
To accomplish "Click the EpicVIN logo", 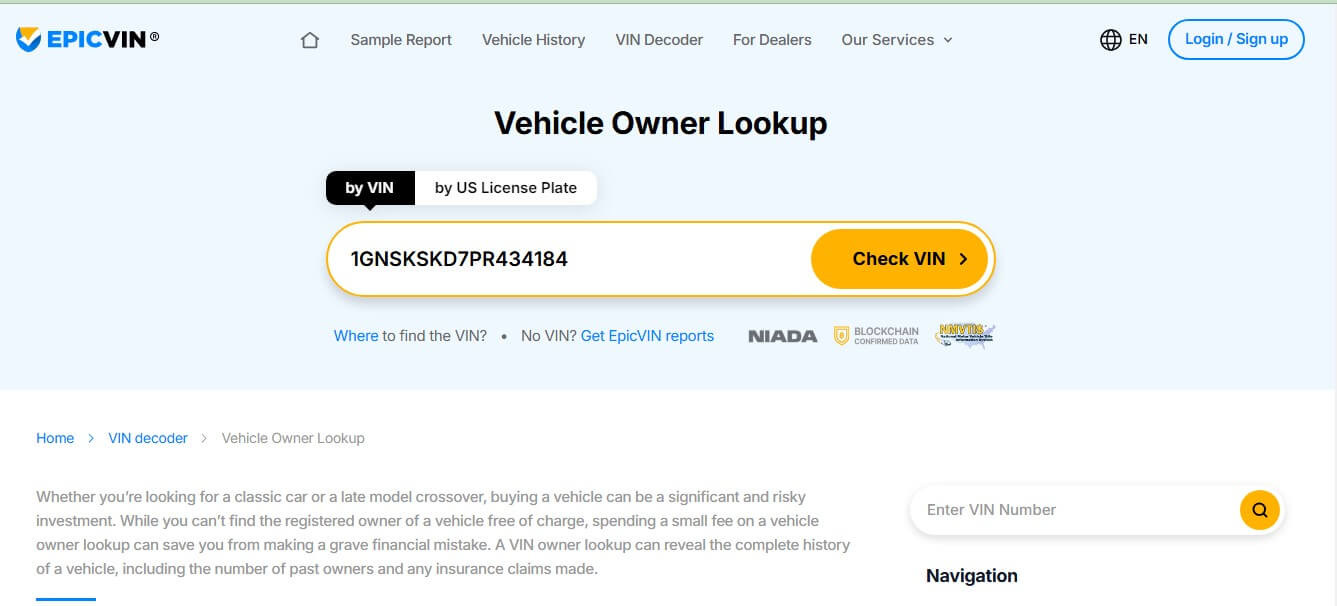I will point(85,38).
